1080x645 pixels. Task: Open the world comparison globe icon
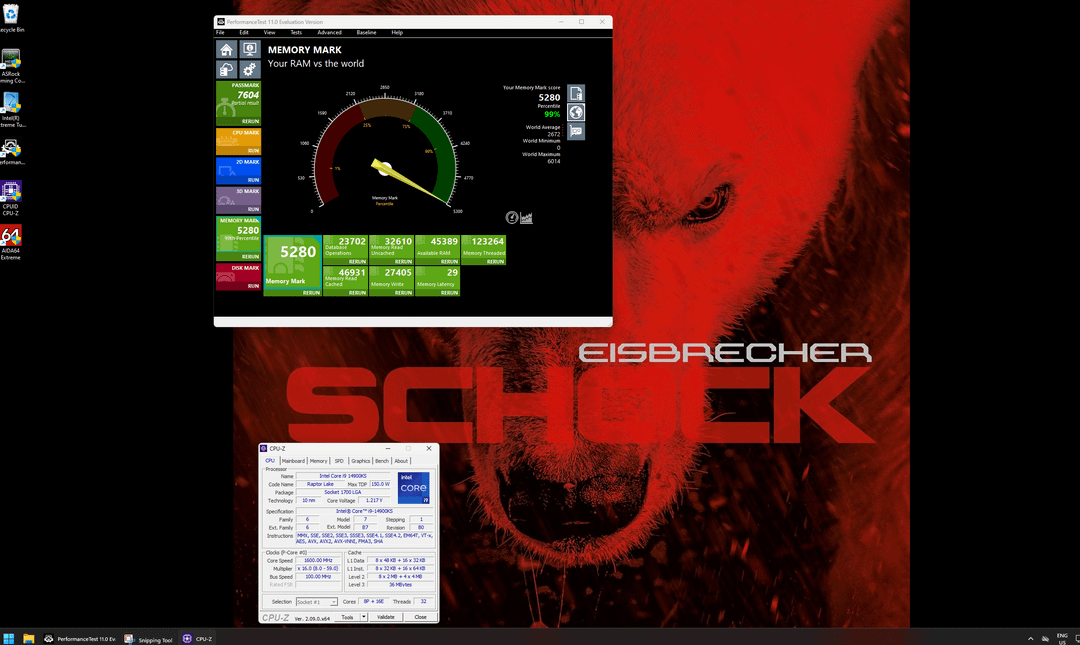point(576,112)
